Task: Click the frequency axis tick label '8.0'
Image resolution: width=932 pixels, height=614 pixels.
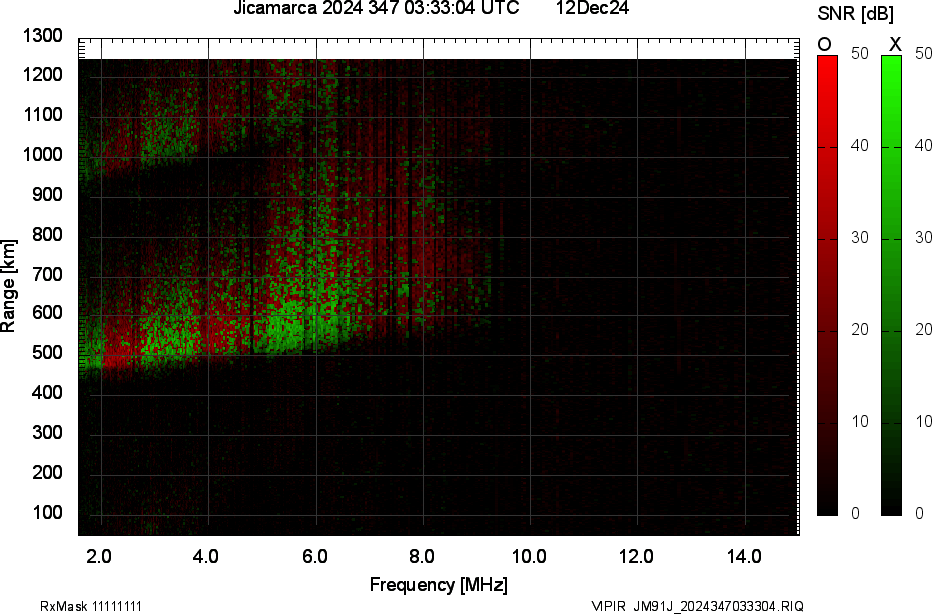Action: (421, 557)
